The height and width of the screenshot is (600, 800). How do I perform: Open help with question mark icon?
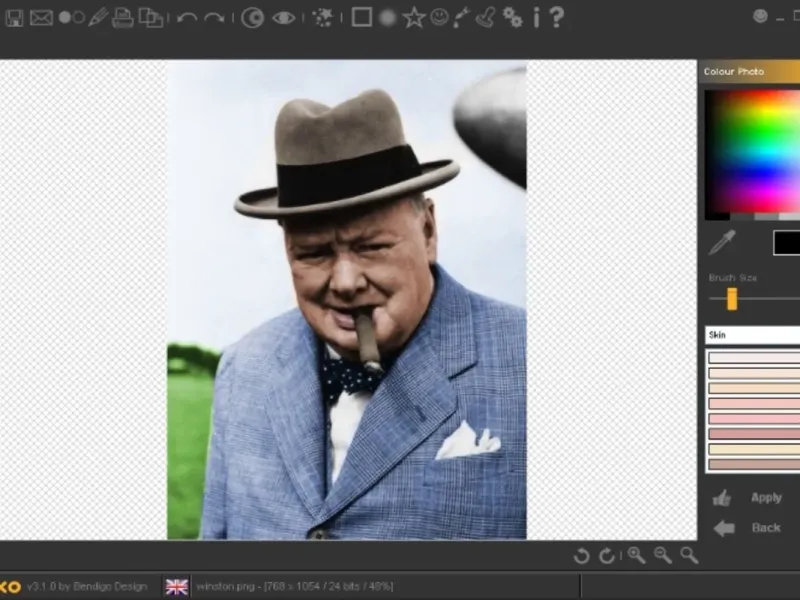click(557, 17)
